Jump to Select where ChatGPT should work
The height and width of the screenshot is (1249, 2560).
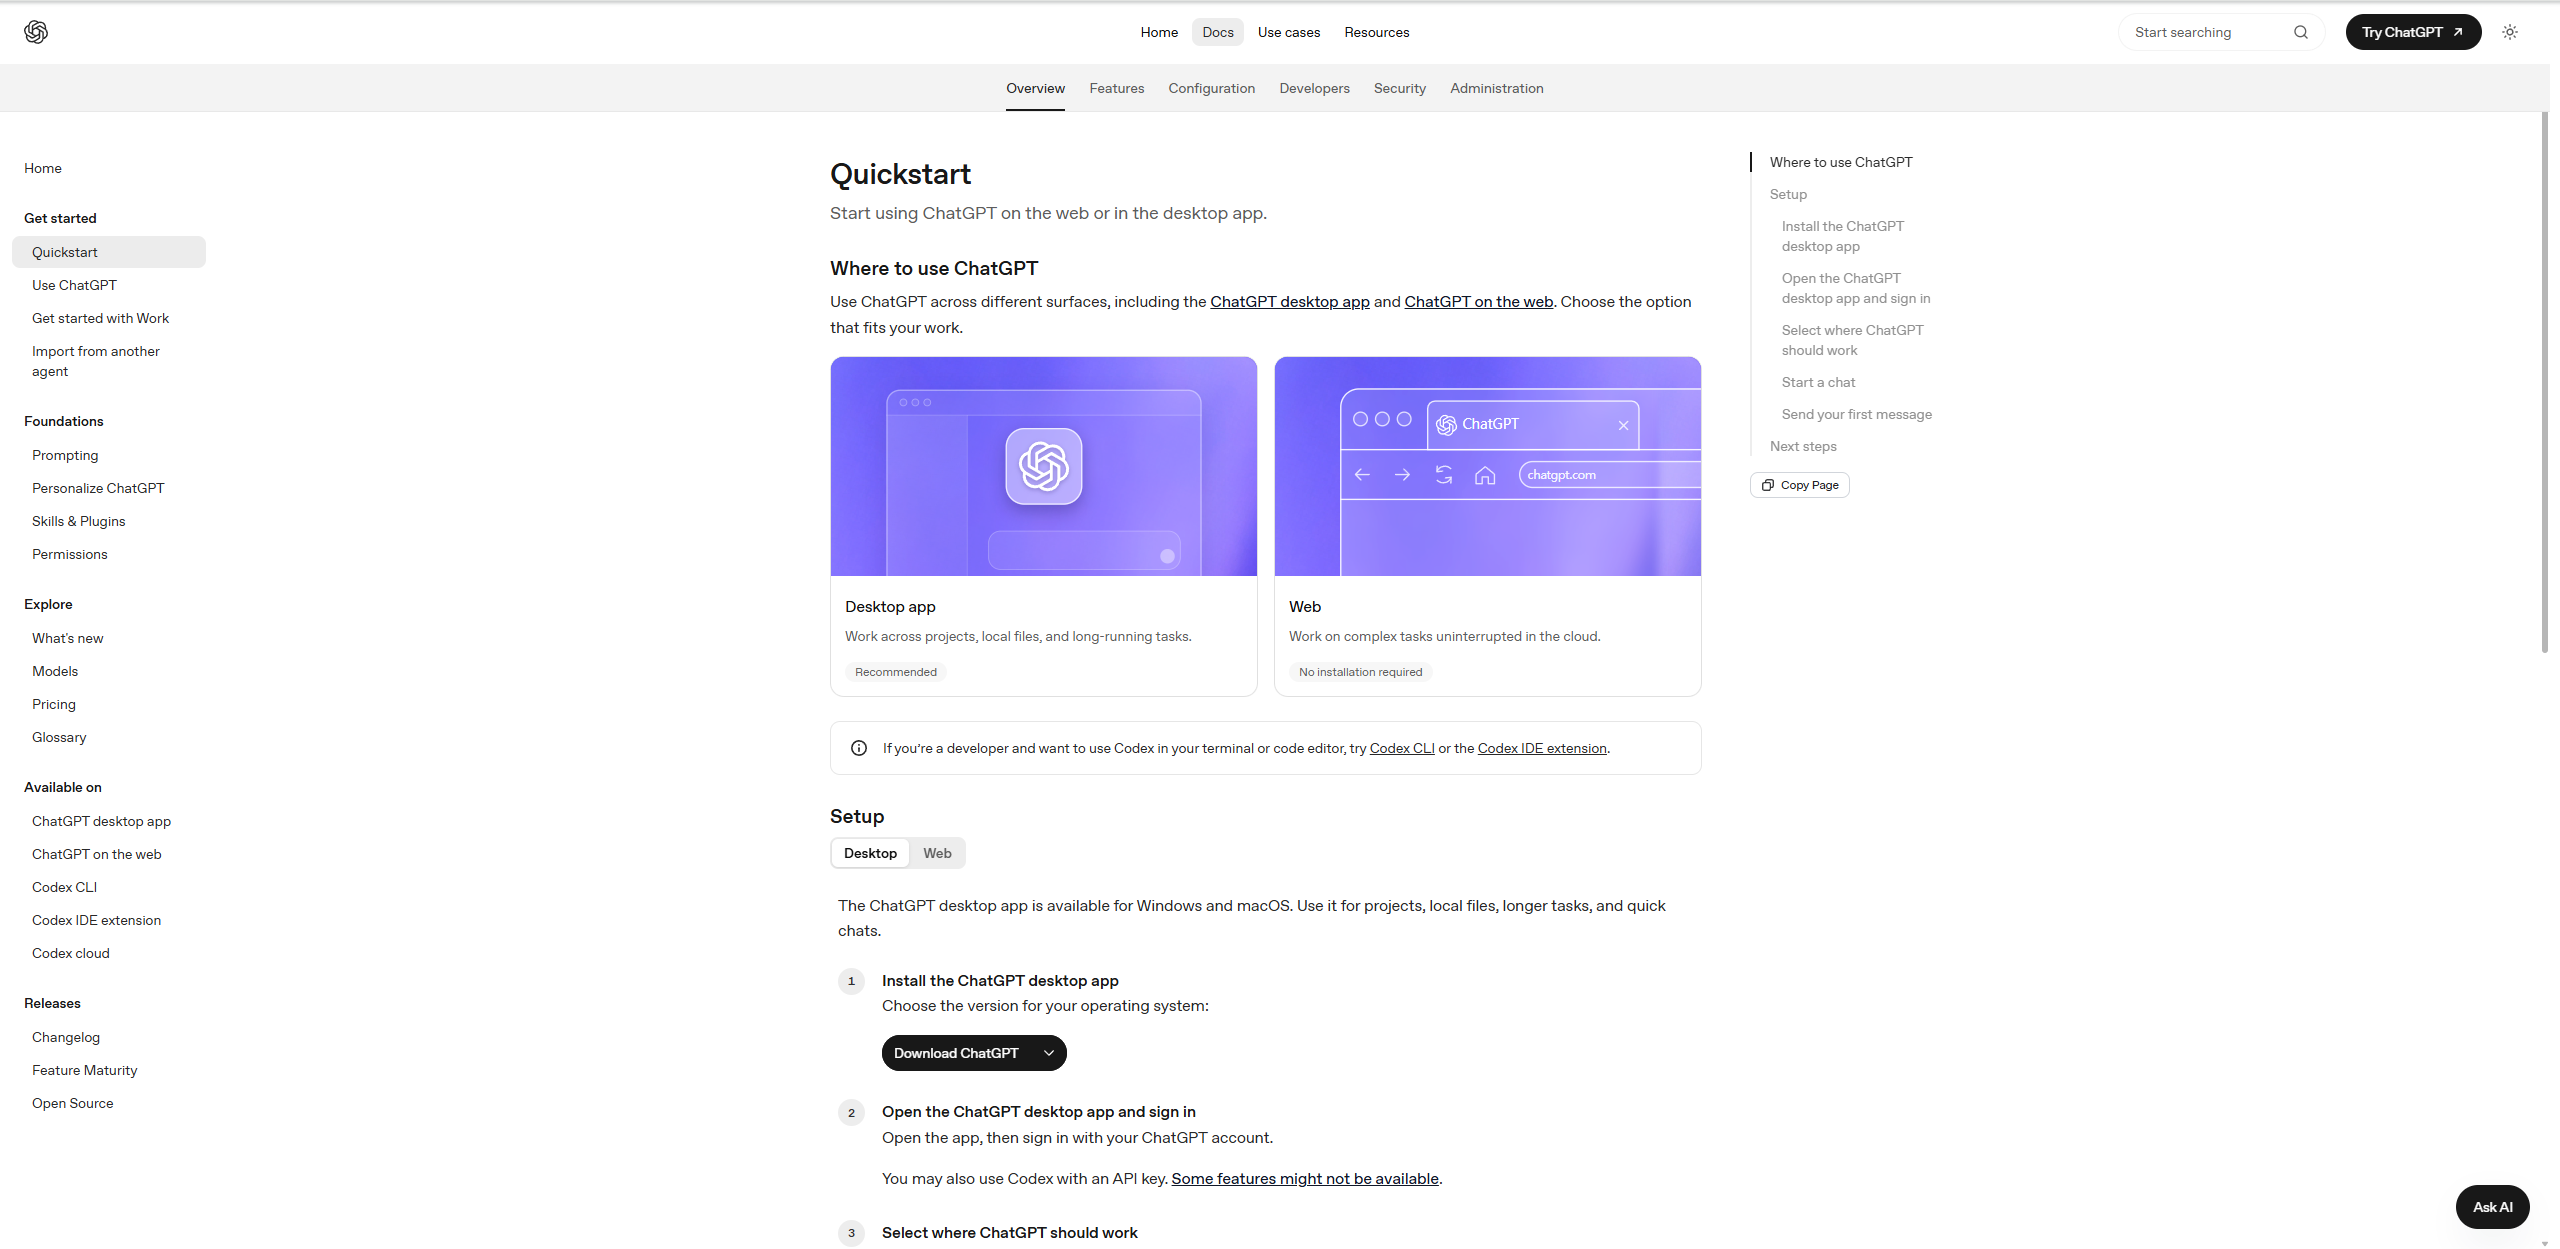pyautogui.click(x=1852, y=340)
